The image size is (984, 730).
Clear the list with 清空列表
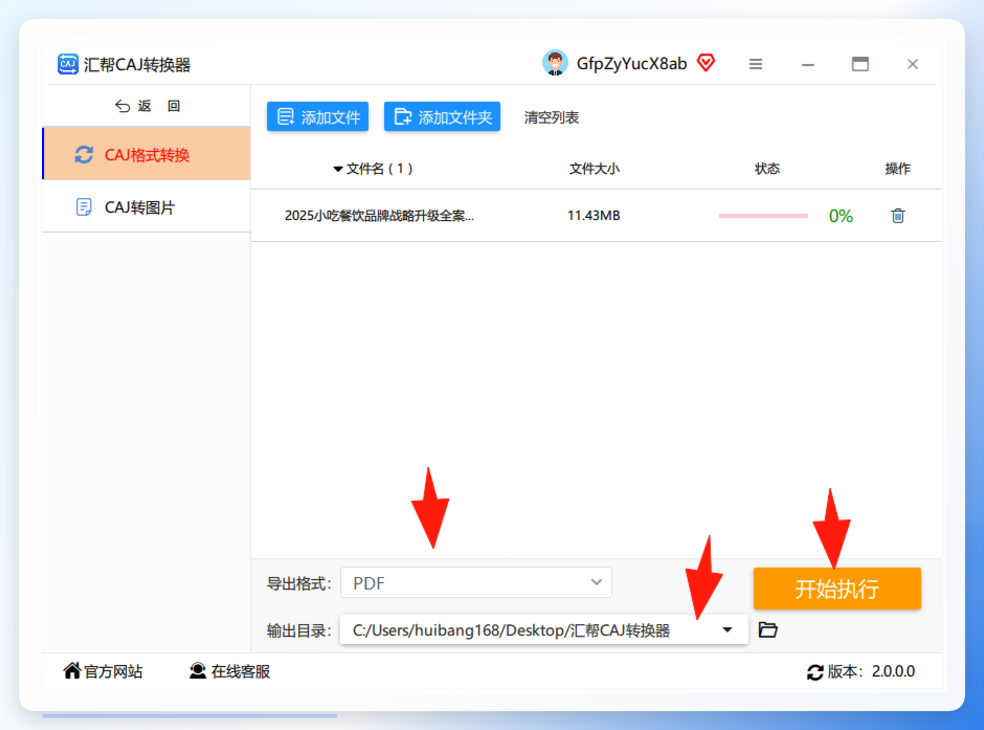pyautogui.click(x=551, y=117)
